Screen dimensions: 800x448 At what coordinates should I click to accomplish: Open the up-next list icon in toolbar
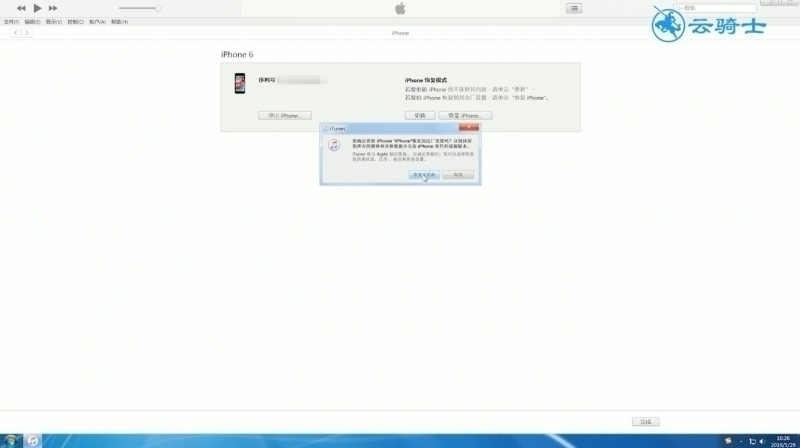574,8
